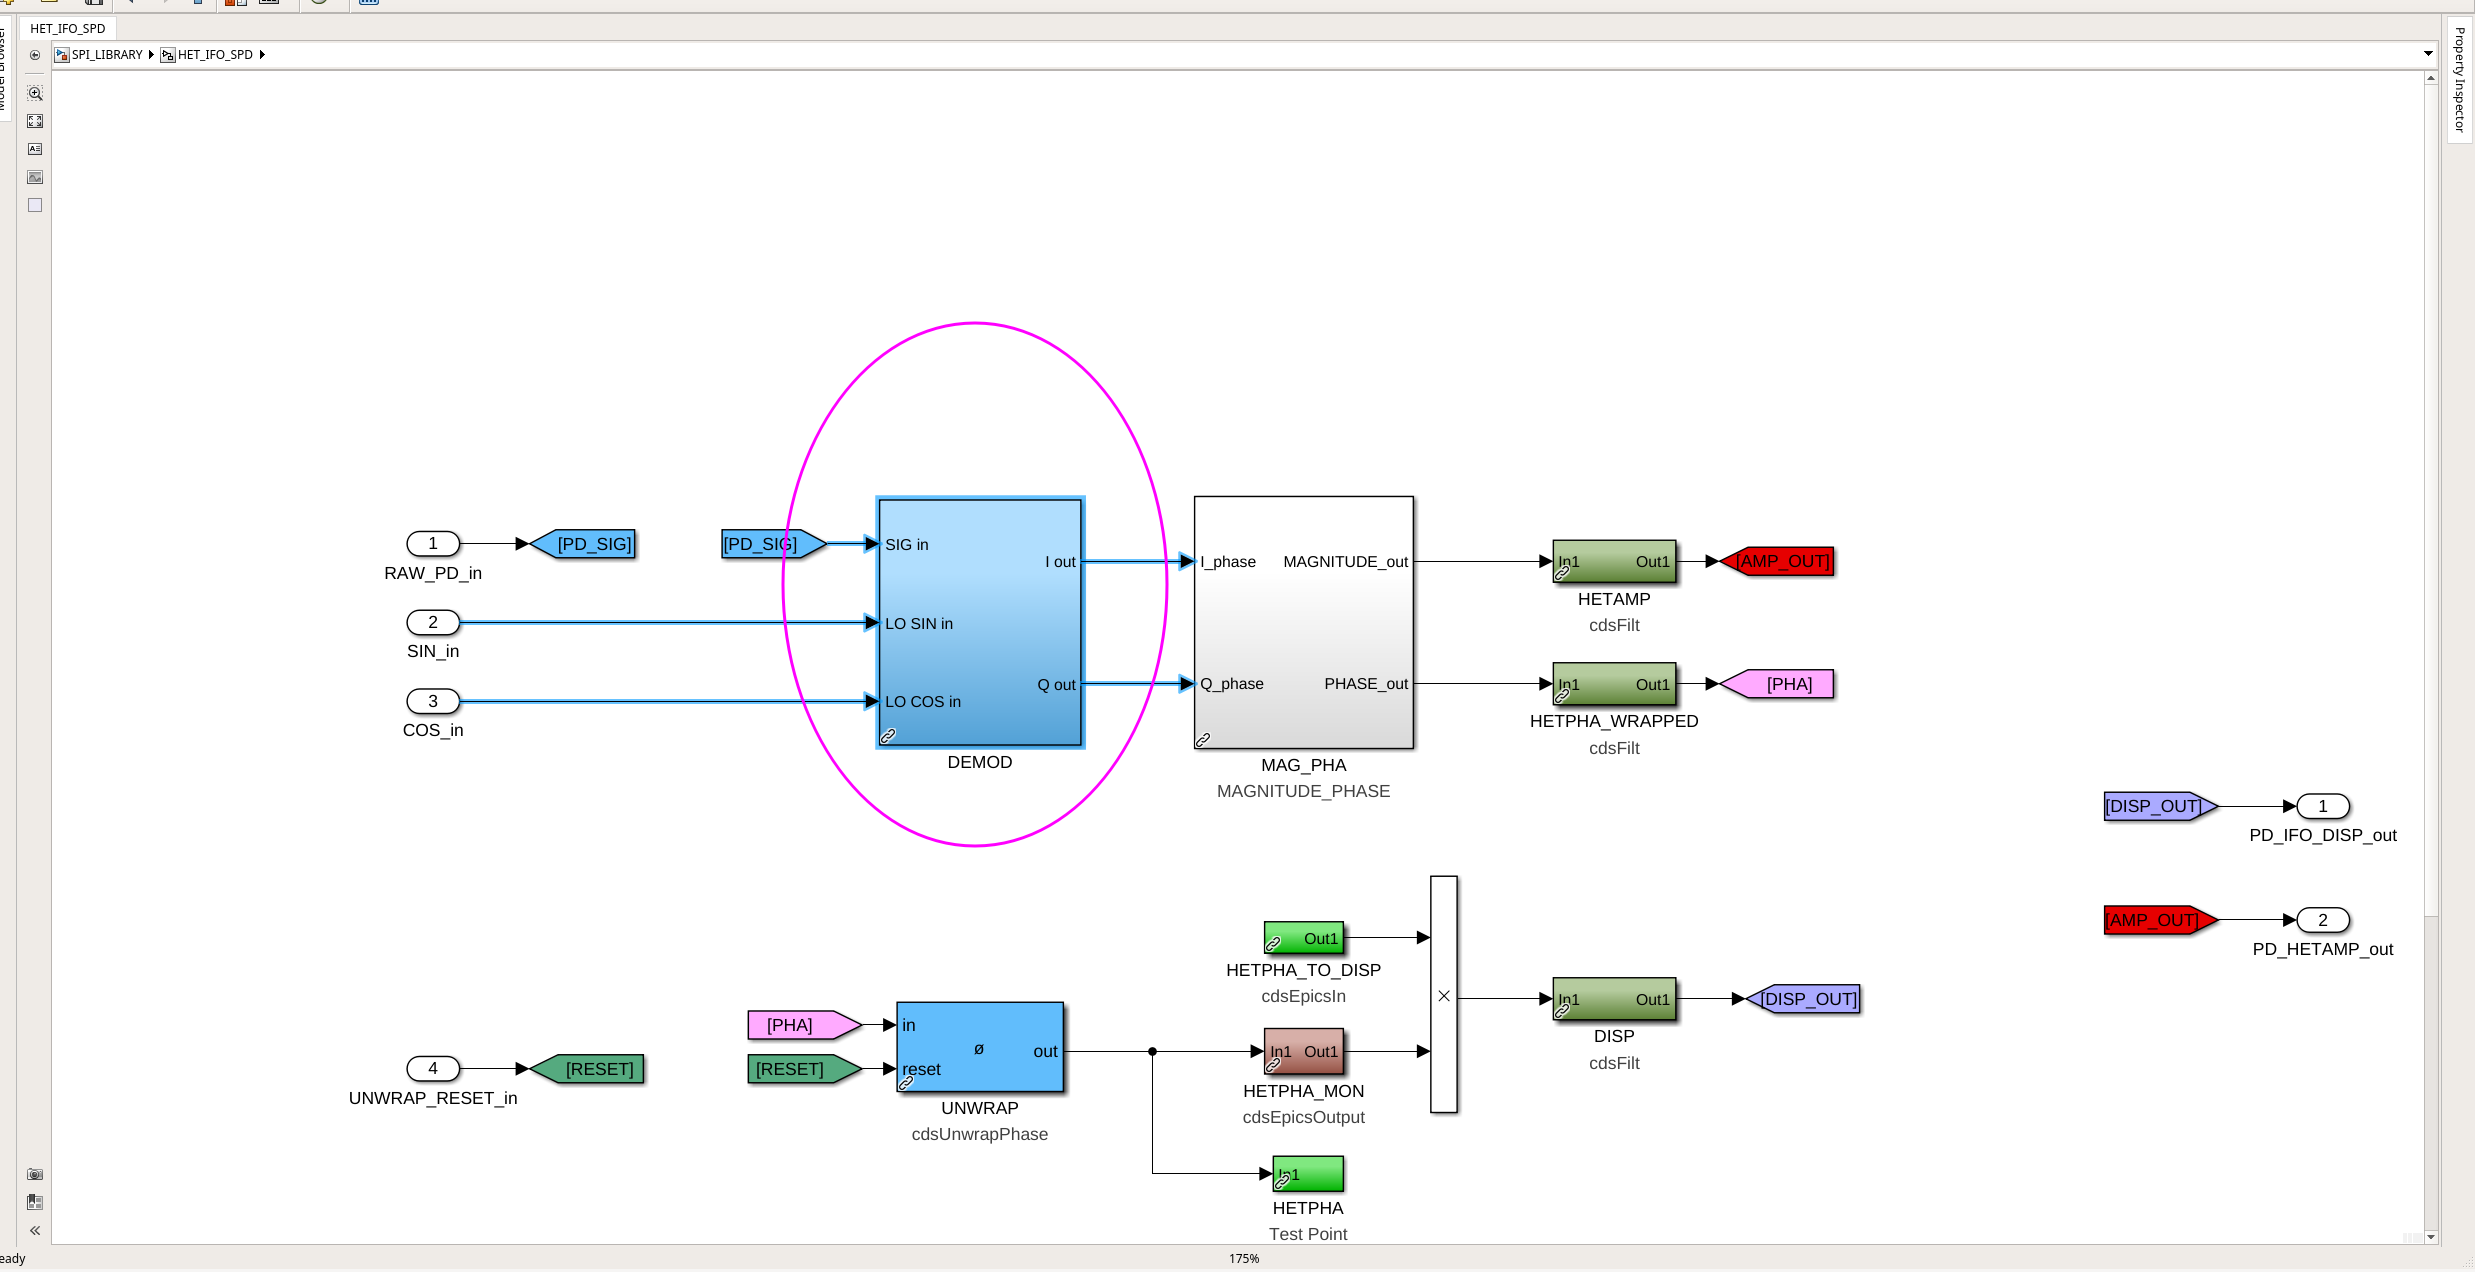Click the Test Point label under HETPHA
This screenshot has height=1272, width=2475.
(x=1308, y=1234)
